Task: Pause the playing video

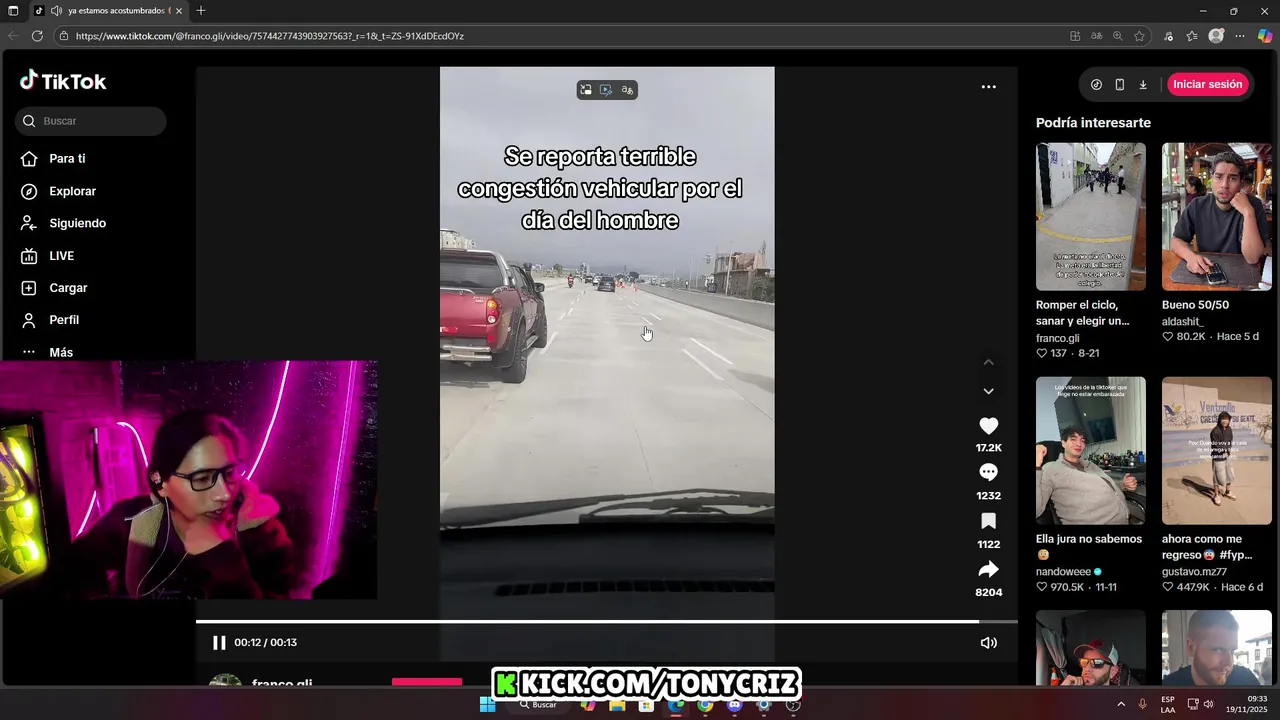Action: tap(219, 643)
